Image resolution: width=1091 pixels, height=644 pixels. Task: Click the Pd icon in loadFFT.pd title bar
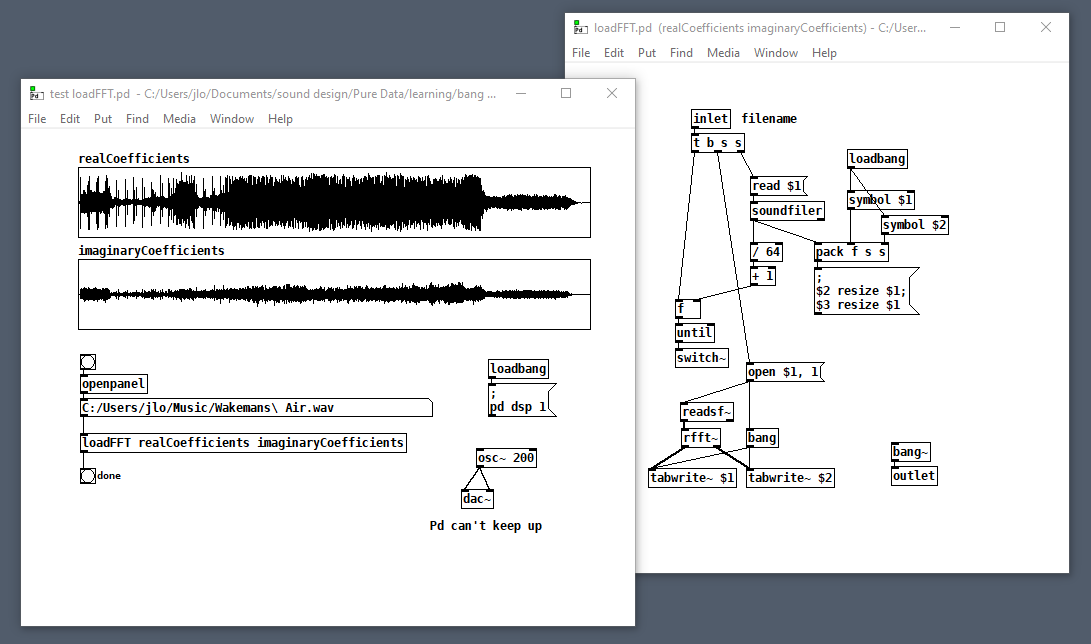pyautogui.click(x=580, y=28)
